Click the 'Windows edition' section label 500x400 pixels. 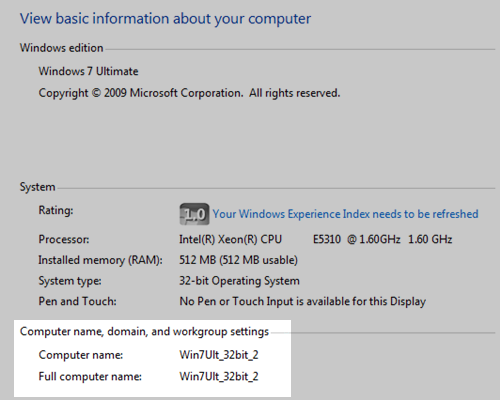pyautogui.click(x=61, y=48)
